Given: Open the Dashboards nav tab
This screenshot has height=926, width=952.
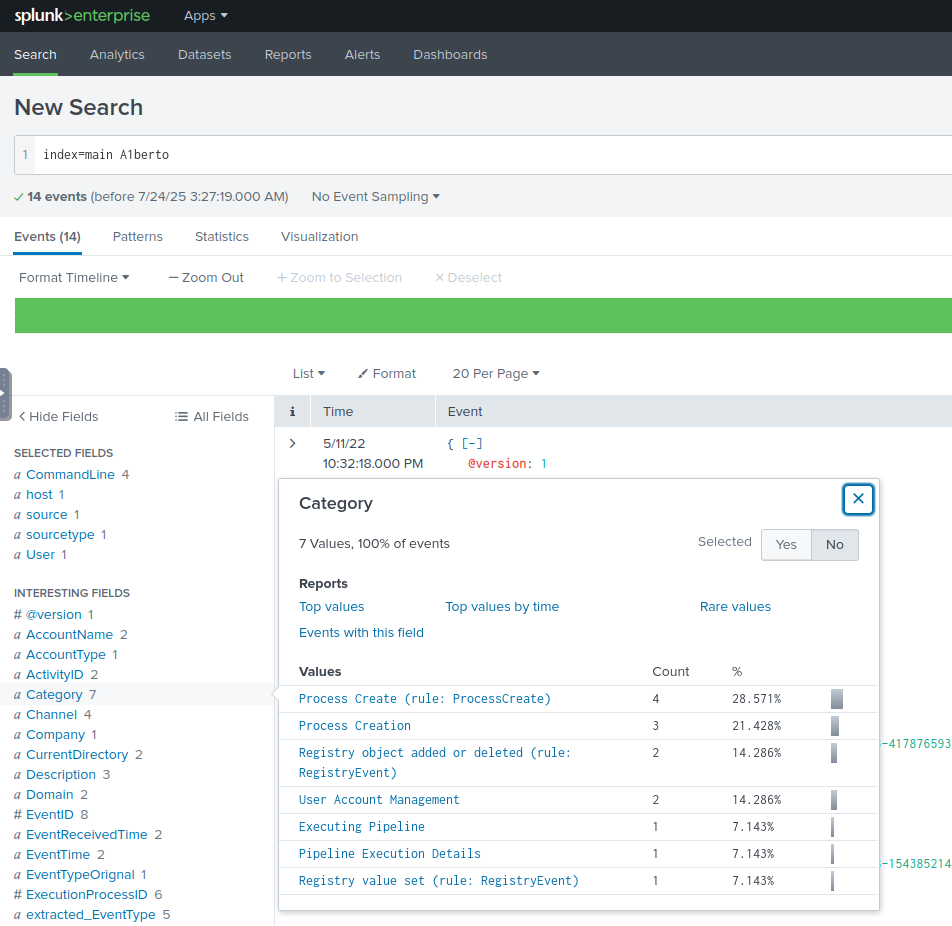Looking at the screenshot, I should [x=450, y=55].
